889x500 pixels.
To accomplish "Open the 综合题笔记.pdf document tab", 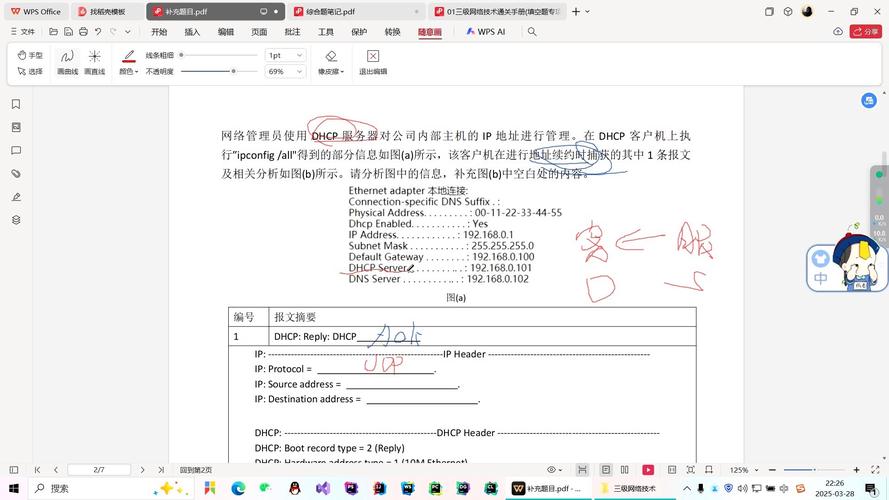I will [357, 11].
